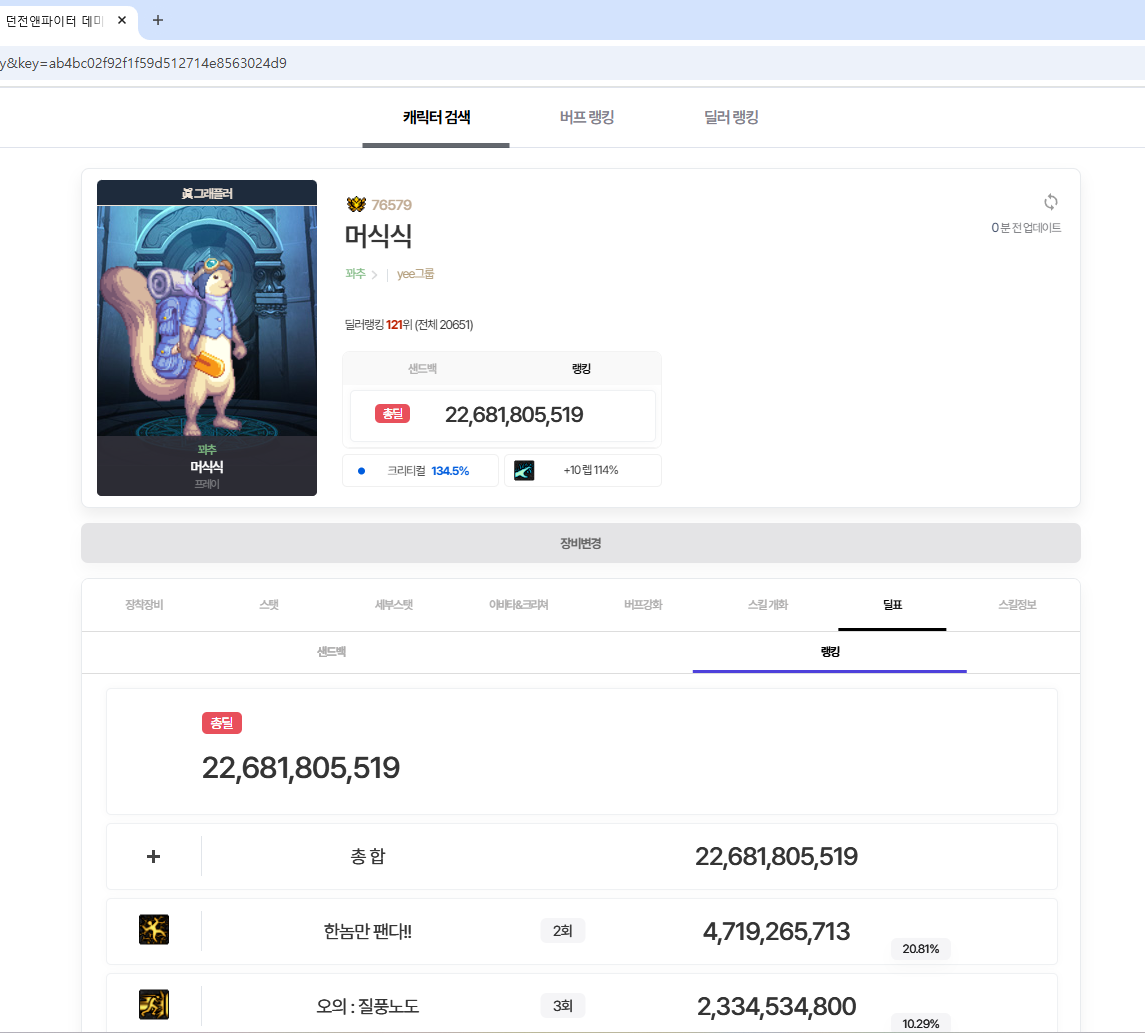This screenshot has height=1033, width=1145.
Task: Click the 한놈만 팬다!! skill icon
Action: coord(154,930)
